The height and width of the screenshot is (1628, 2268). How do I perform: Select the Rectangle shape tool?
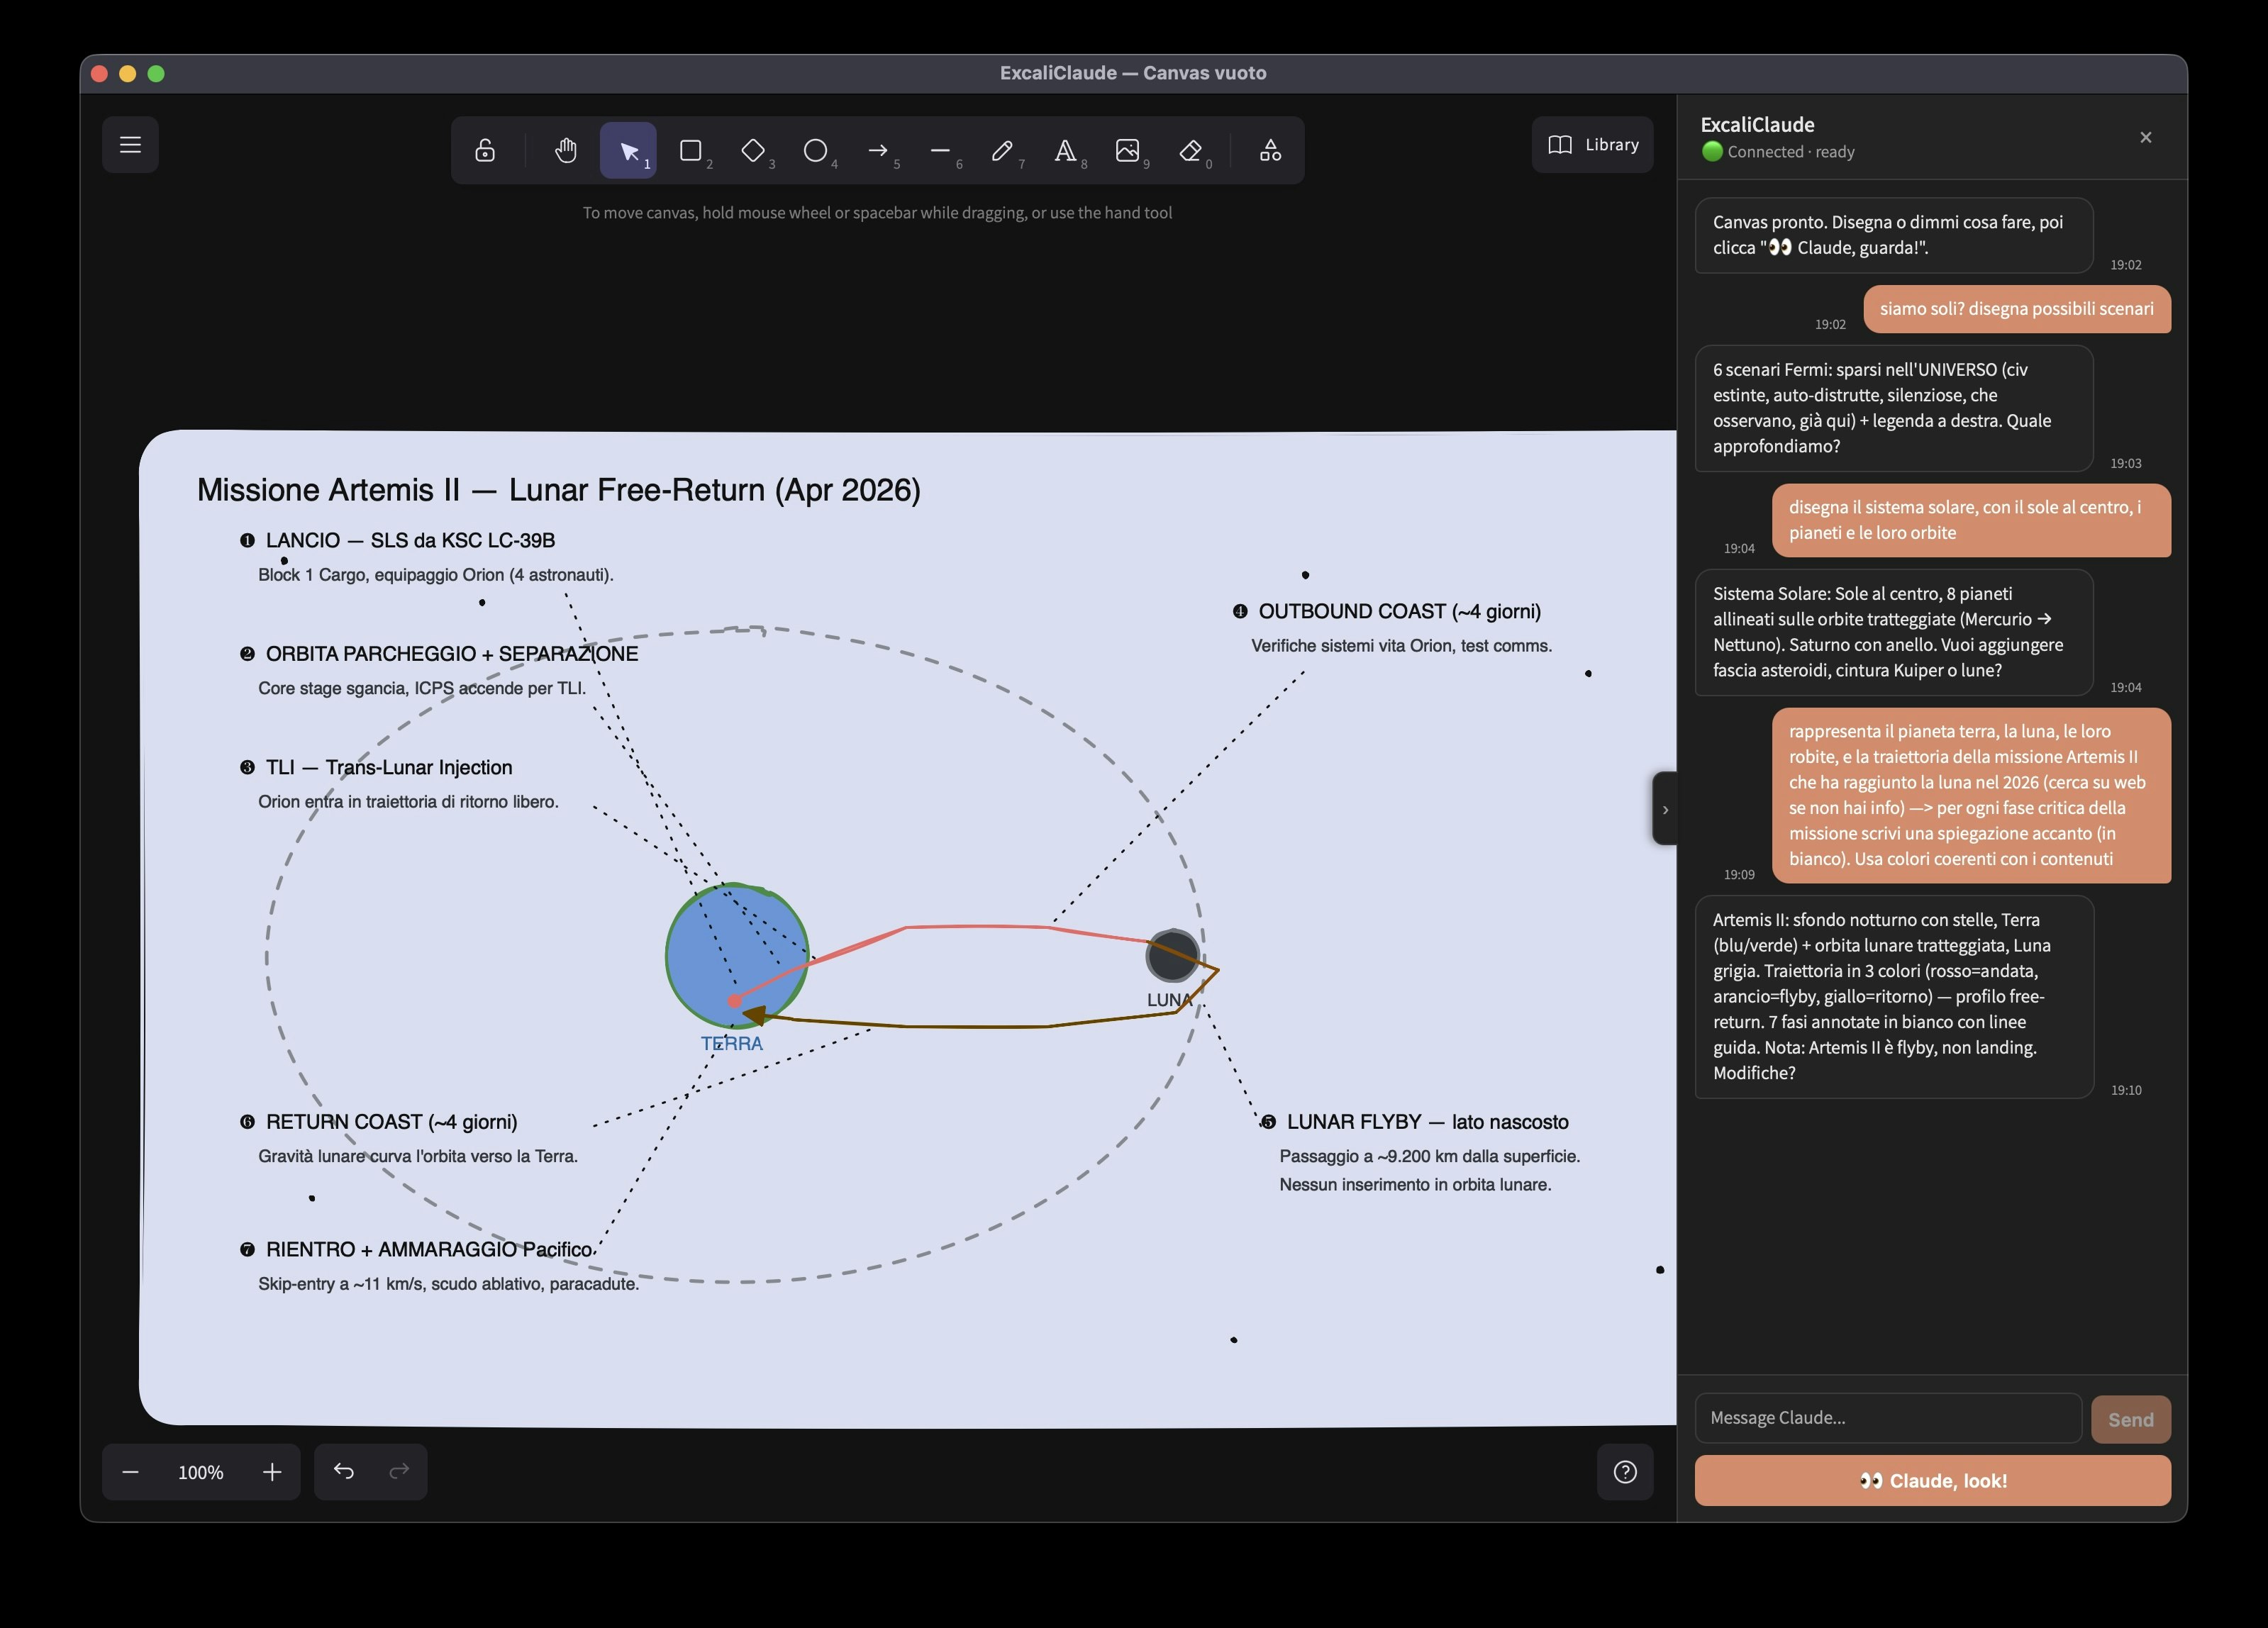[690, 150]
